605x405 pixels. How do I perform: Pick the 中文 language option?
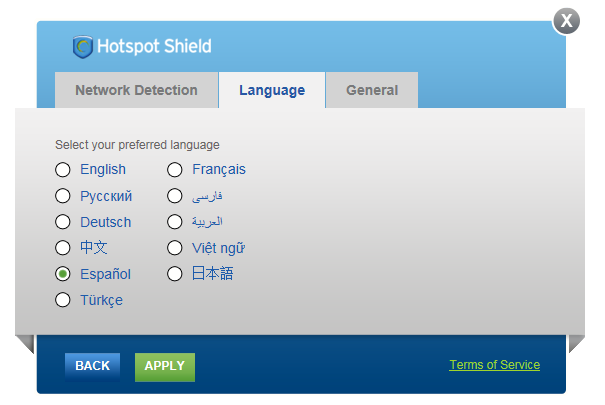coord(63,248)
